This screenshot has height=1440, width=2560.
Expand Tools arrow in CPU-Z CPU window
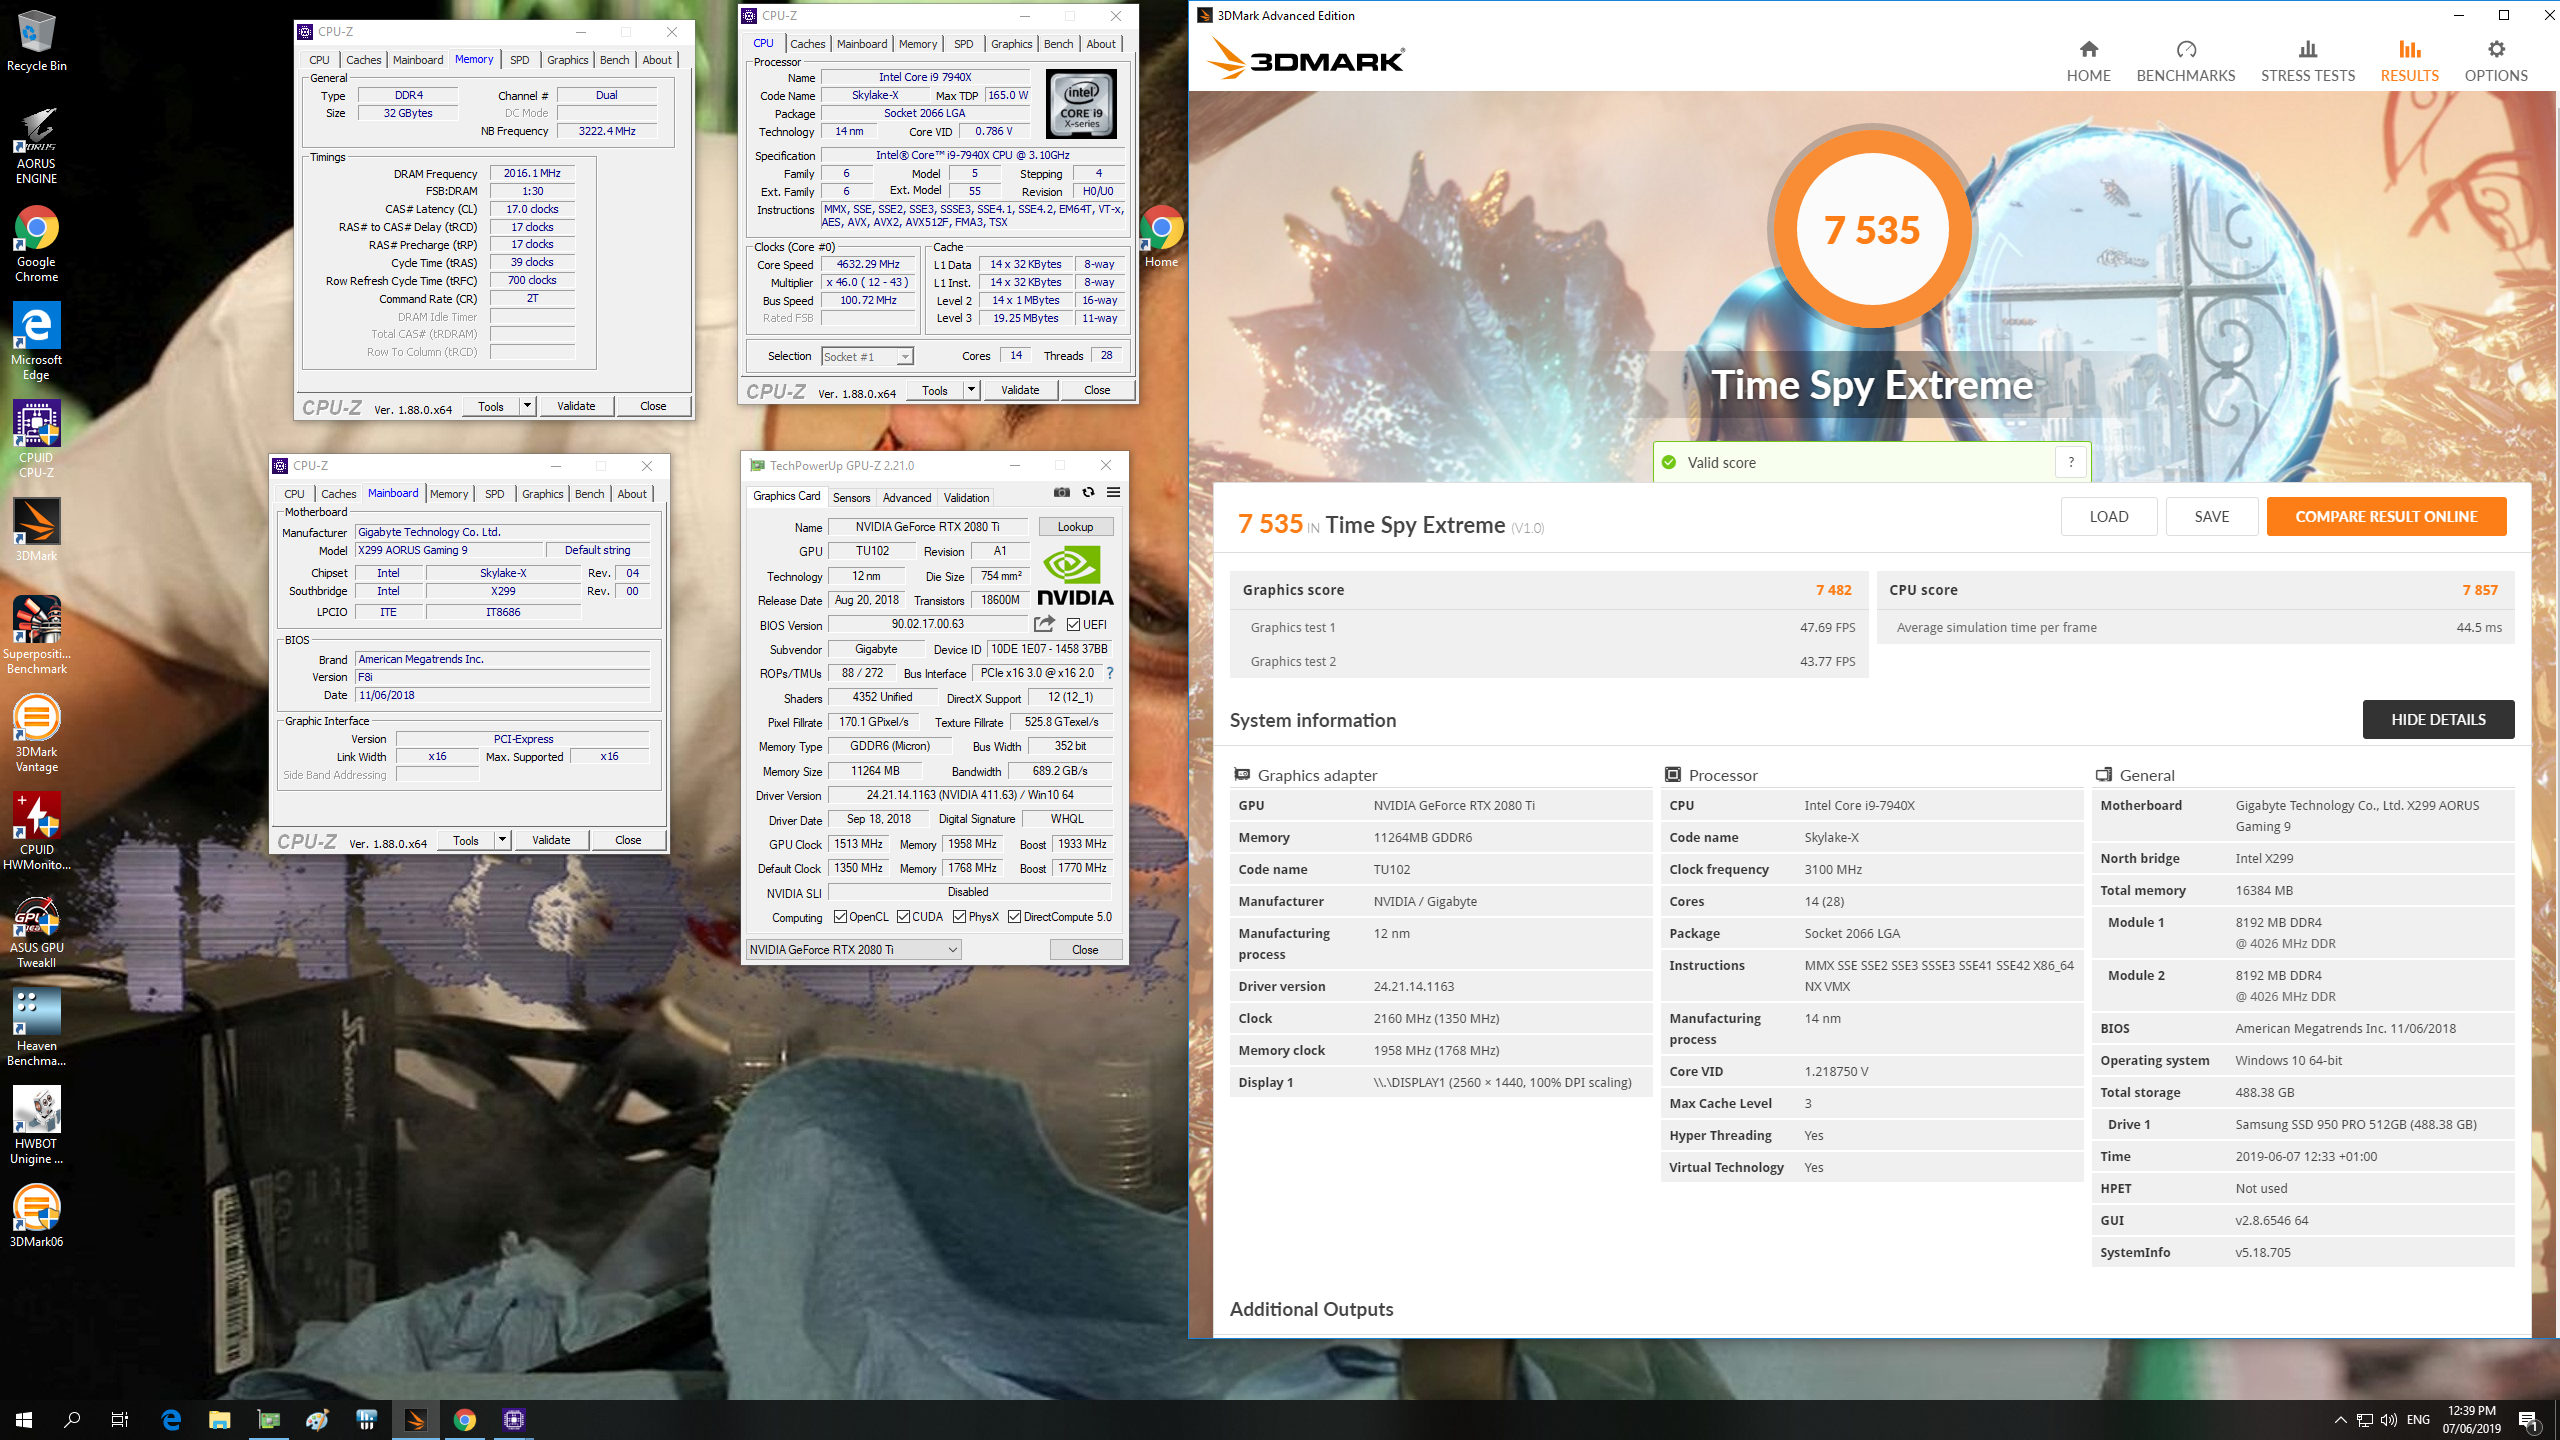pyautogui.click(x=971, y=389)
